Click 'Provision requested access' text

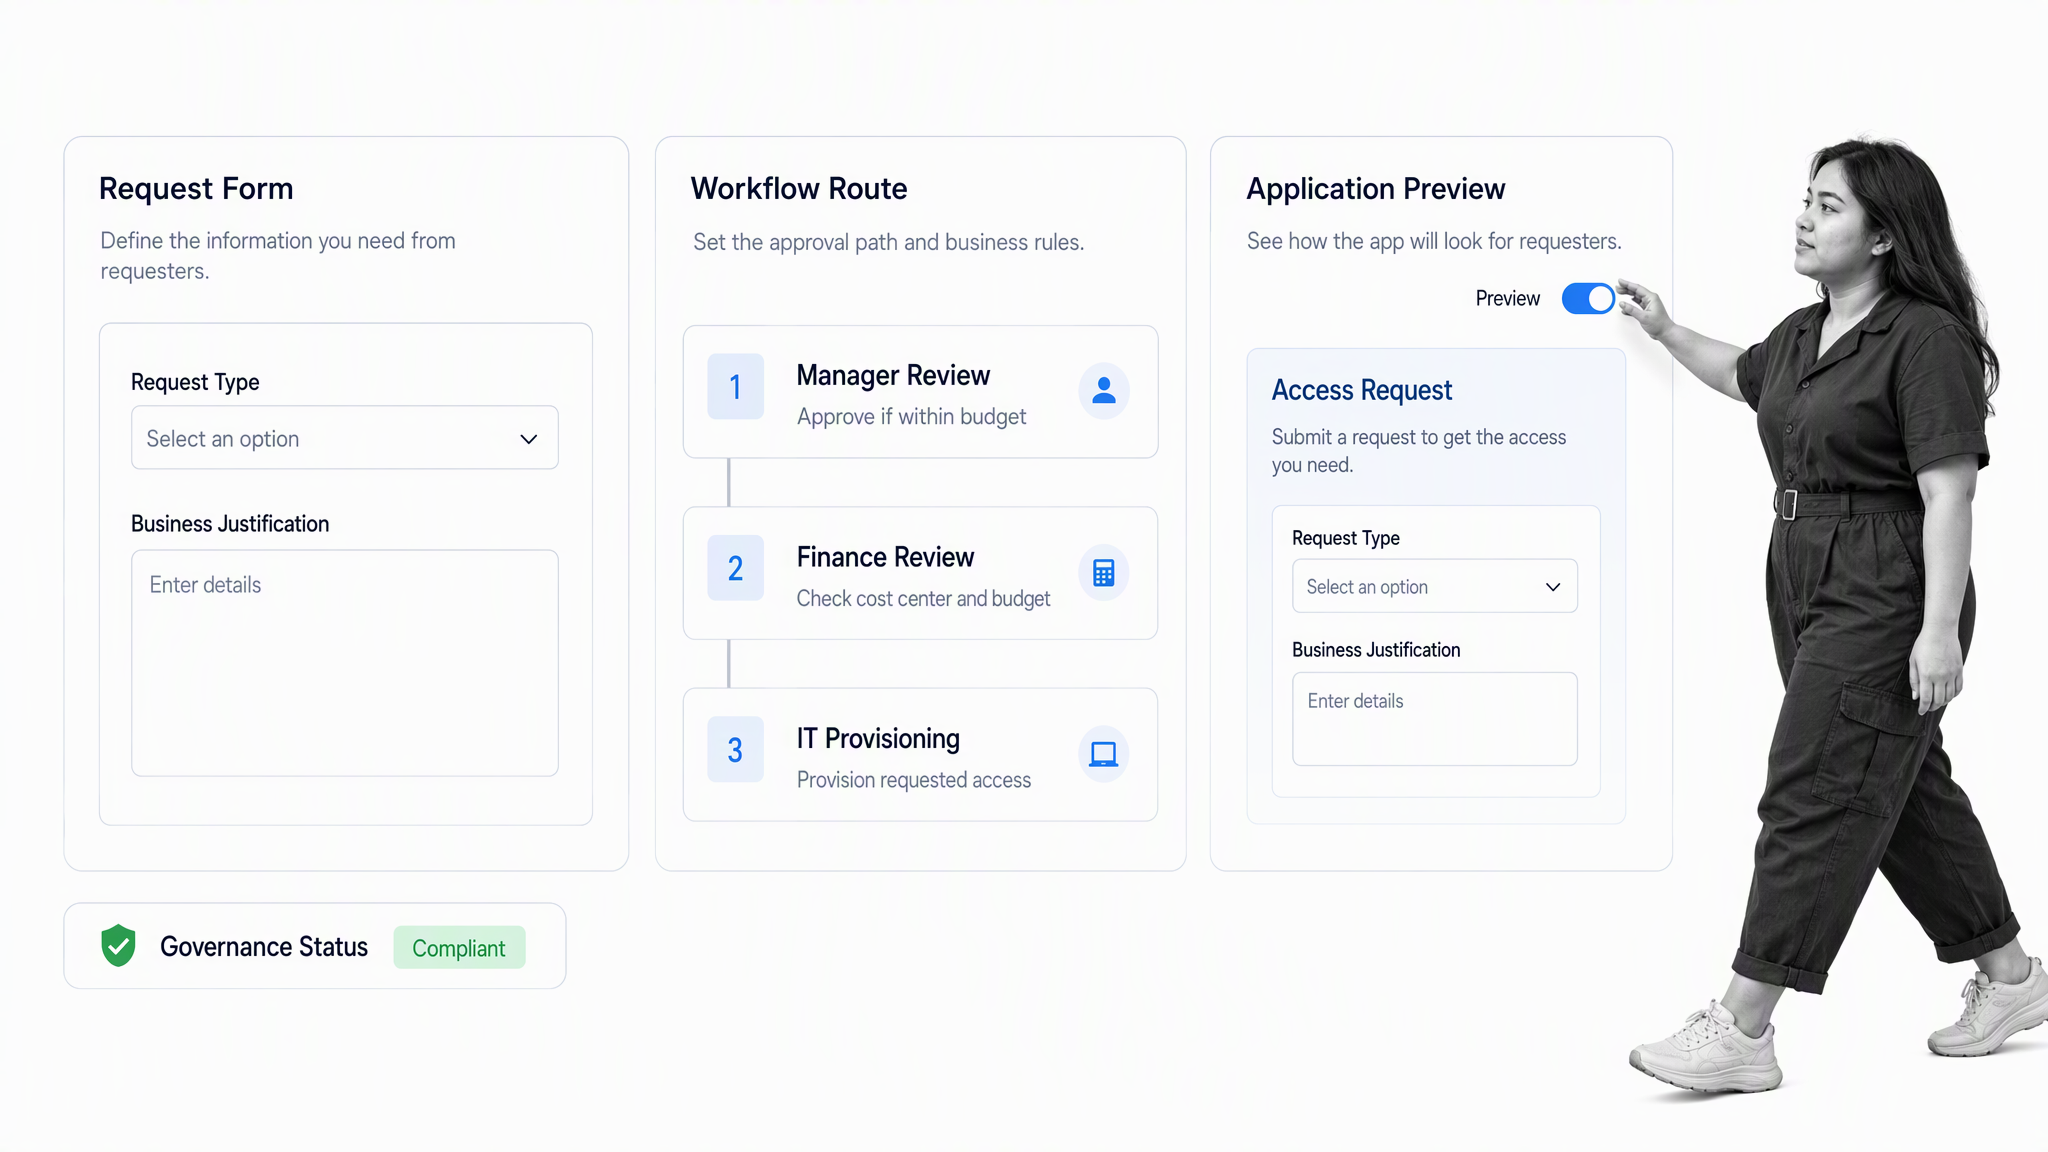pyautogui.click(x=914, y=780)
